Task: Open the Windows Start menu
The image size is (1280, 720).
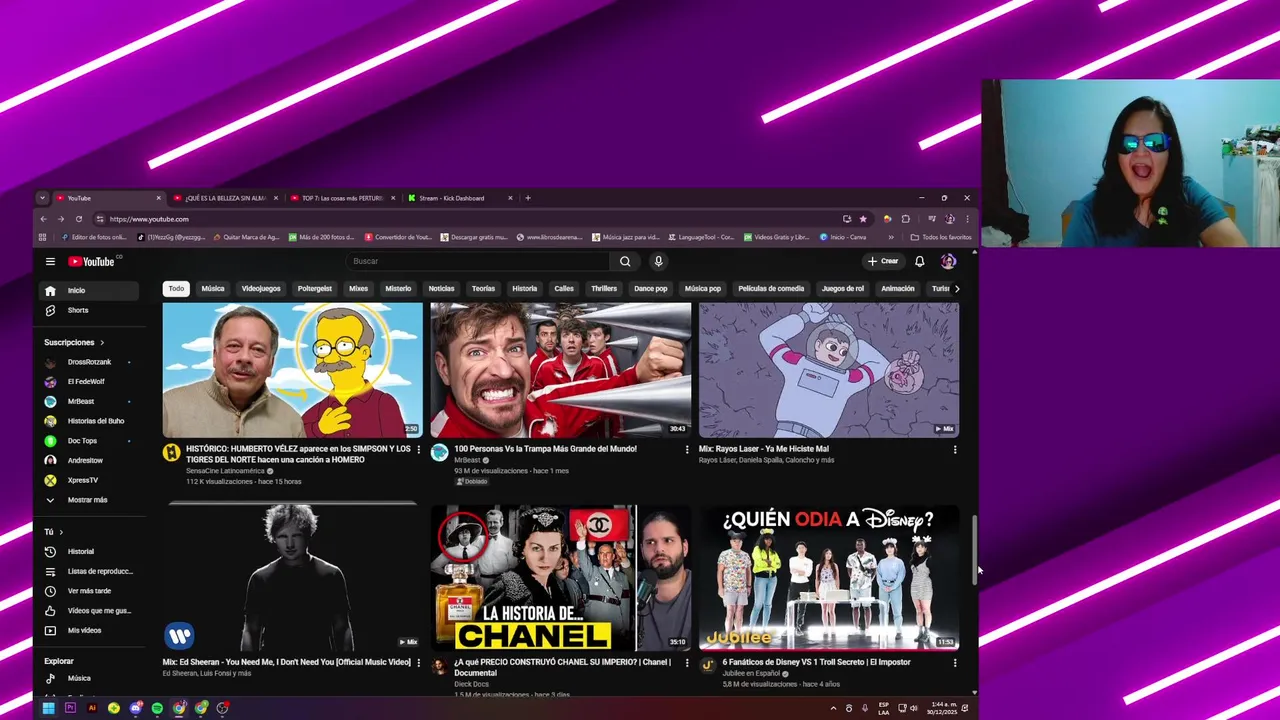Action: (x=48, y=708)
